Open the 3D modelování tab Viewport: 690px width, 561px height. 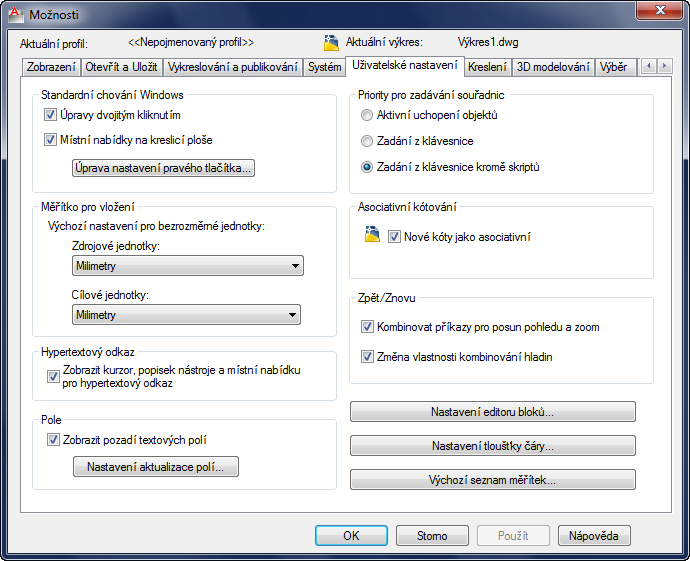(x=553, y=67)
